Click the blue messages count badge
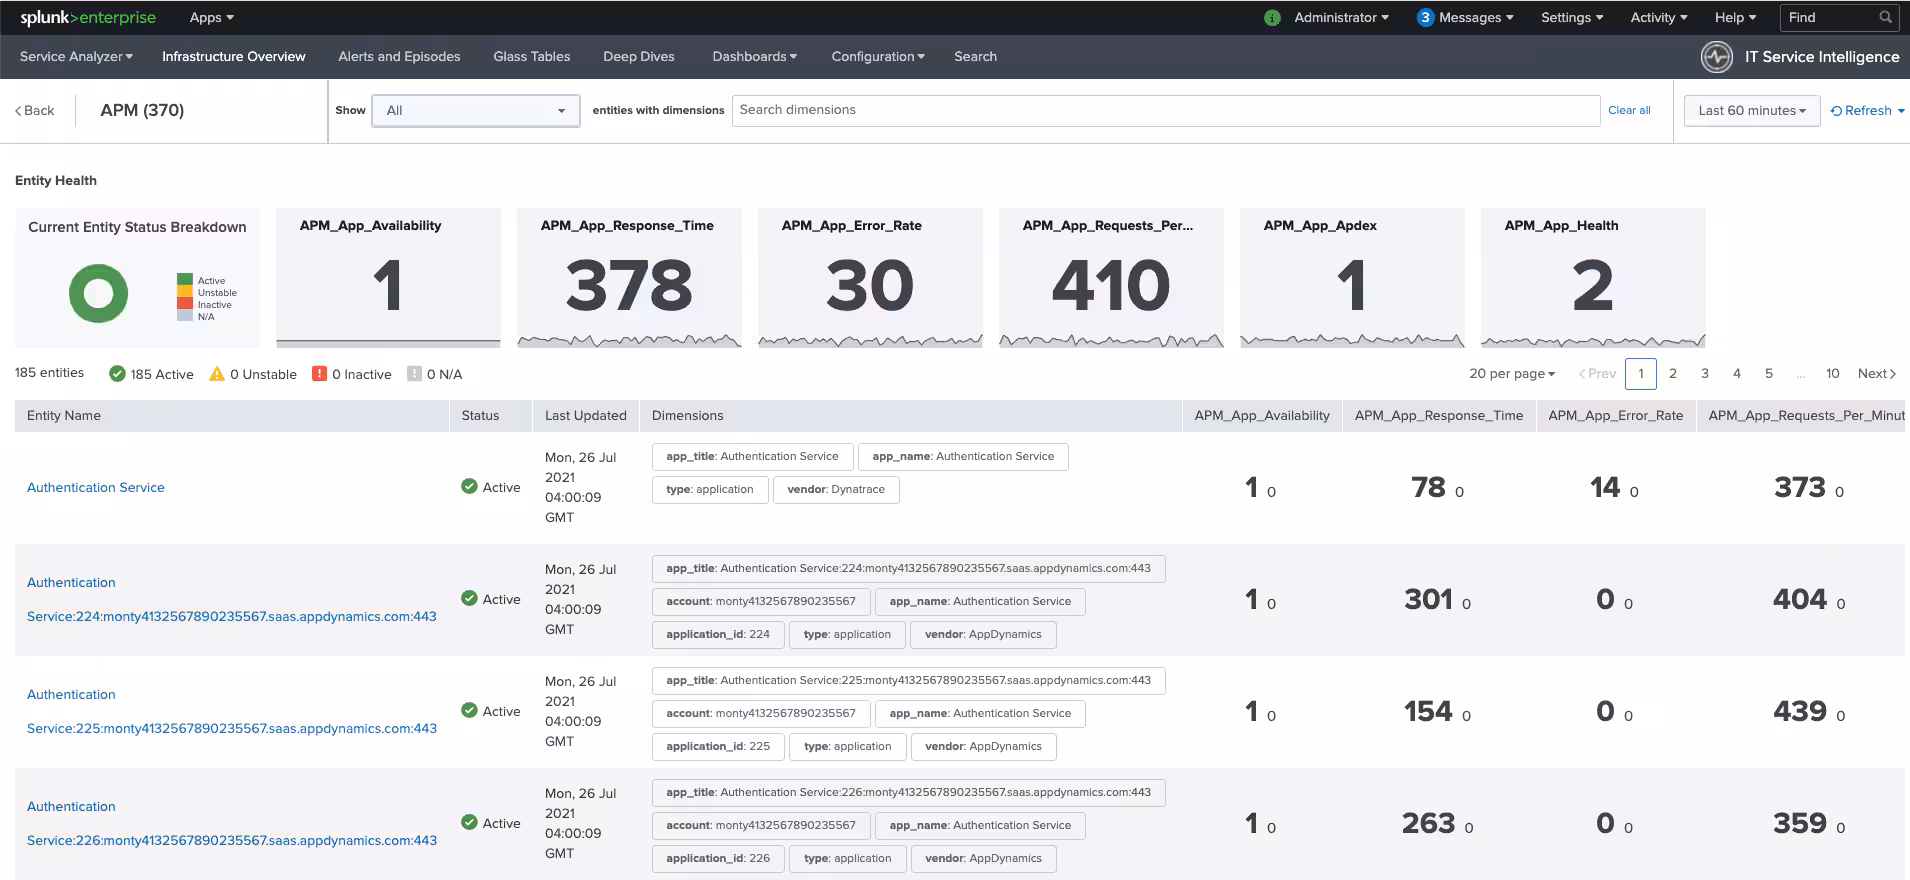The height and width of the screenshot is (880, 1910). (1425, 17)
